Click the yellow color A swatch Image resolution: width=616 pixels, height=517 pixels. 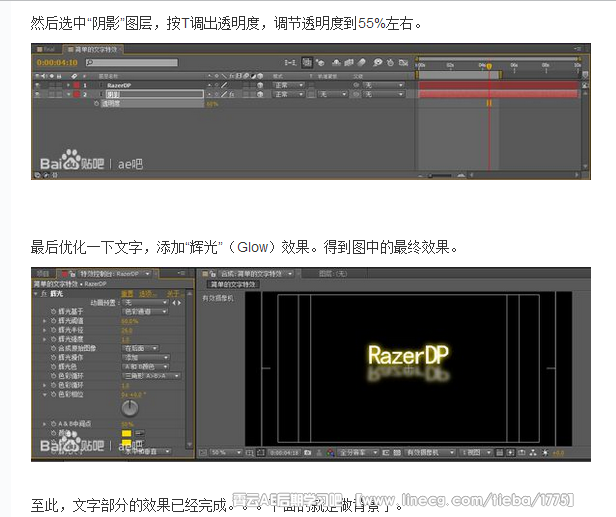tap(126, 433)
